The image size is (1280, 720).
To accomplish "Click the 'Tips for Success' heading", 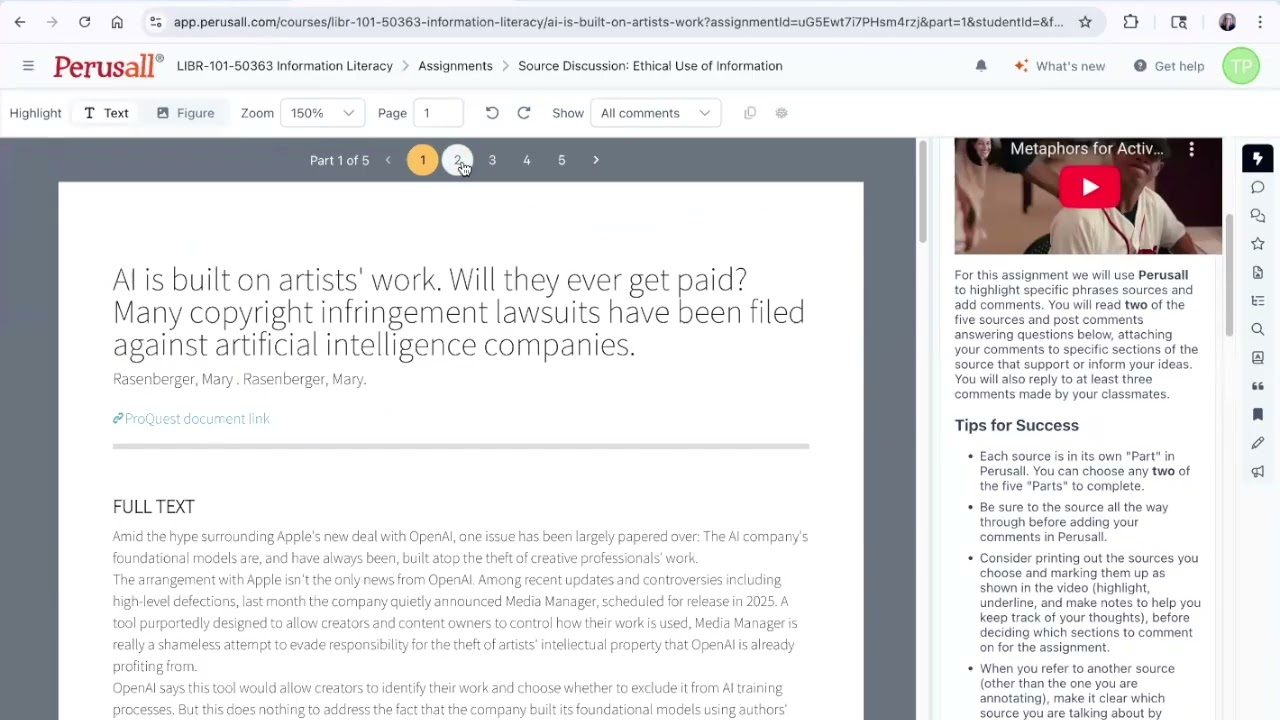I will coord(1016,425).
